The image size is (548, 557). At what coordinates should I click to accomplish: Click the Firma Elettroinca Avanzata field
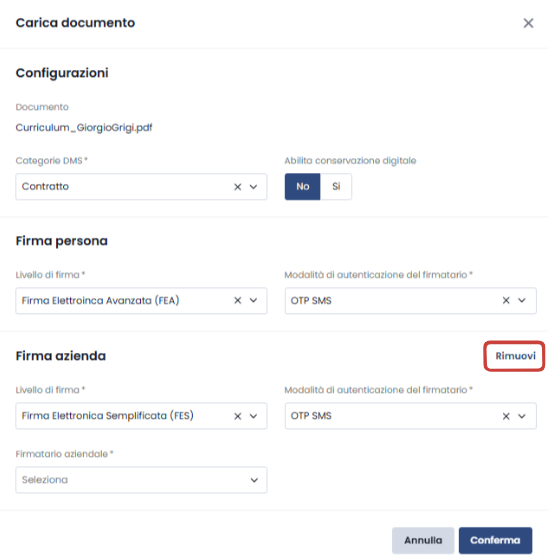pos(141,301)
